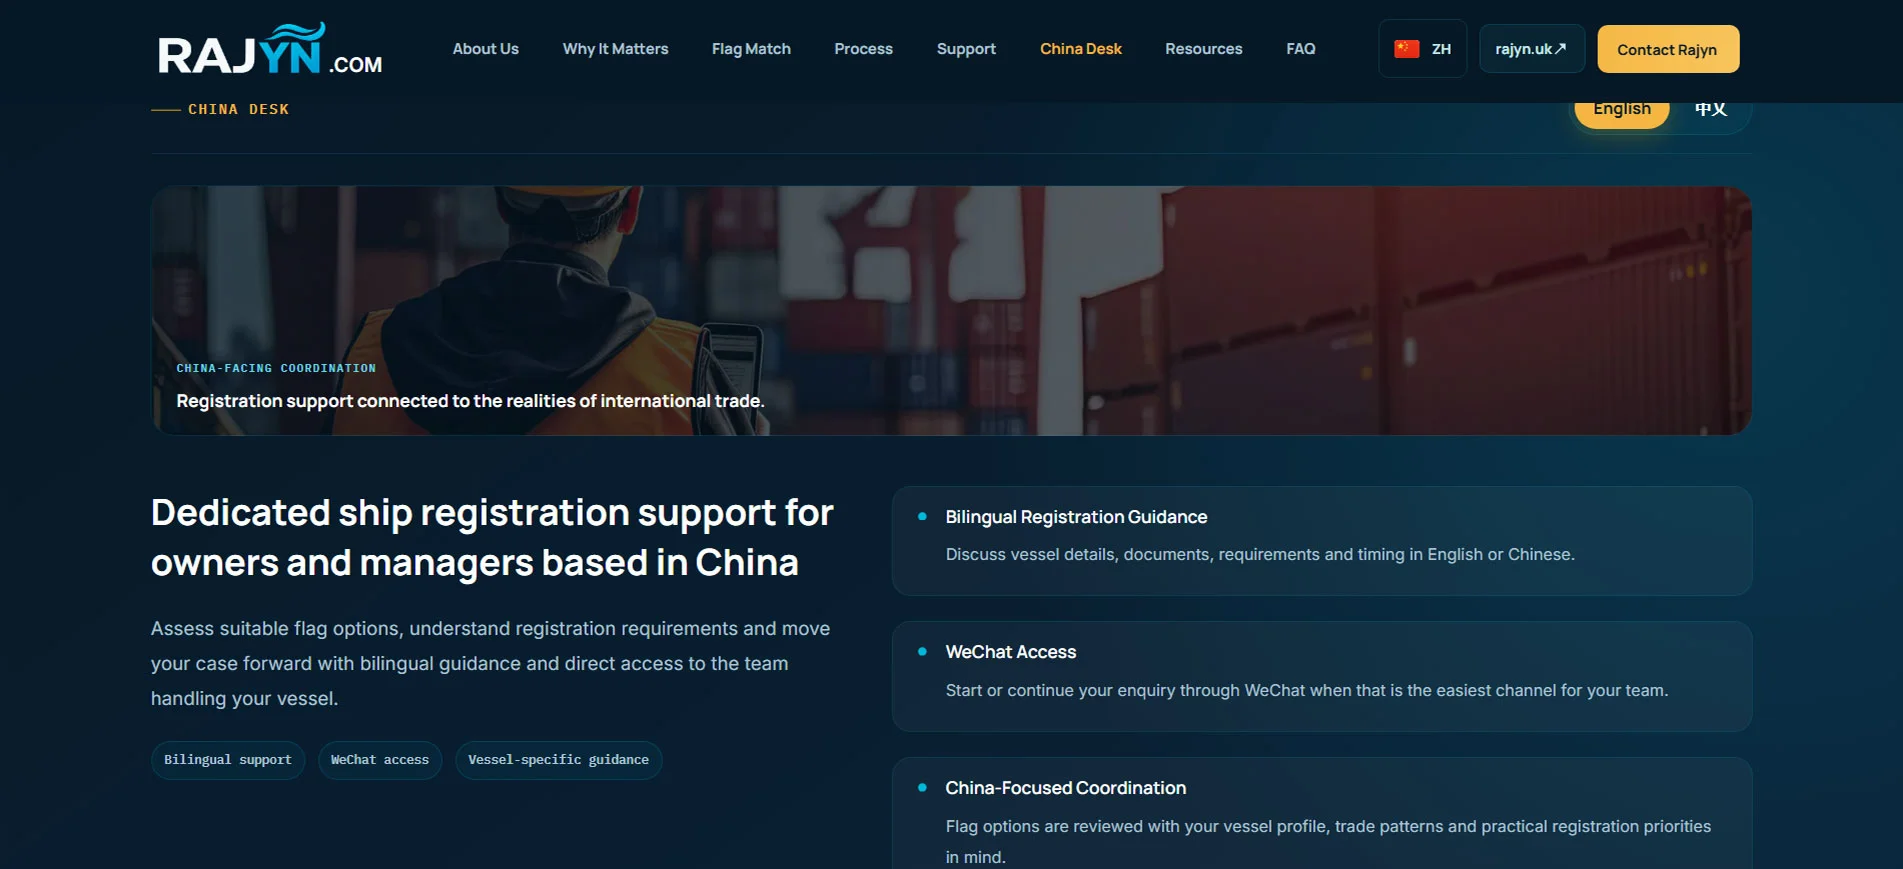Select the China-Focused Coordination card heading
Viewport: 1903px width, 869px height.
pos(1066,788)
